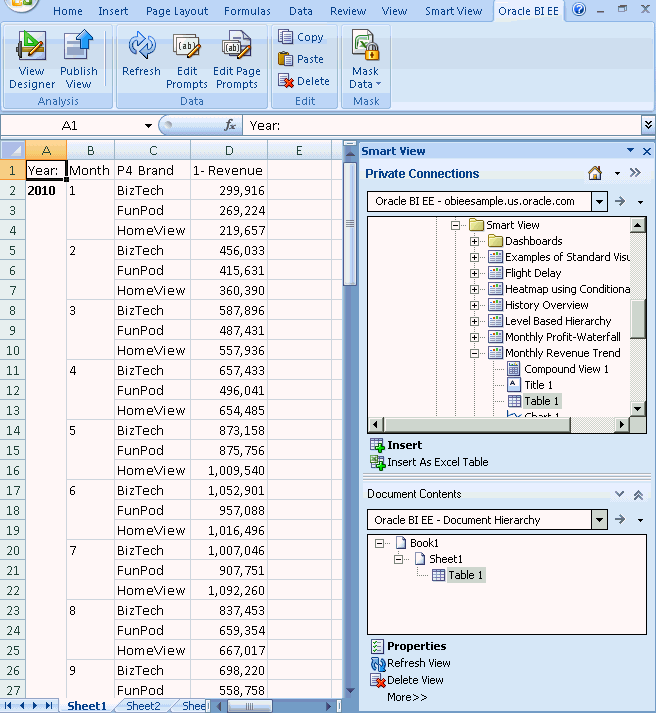Expand History Overview node

[x=474, y=305]
